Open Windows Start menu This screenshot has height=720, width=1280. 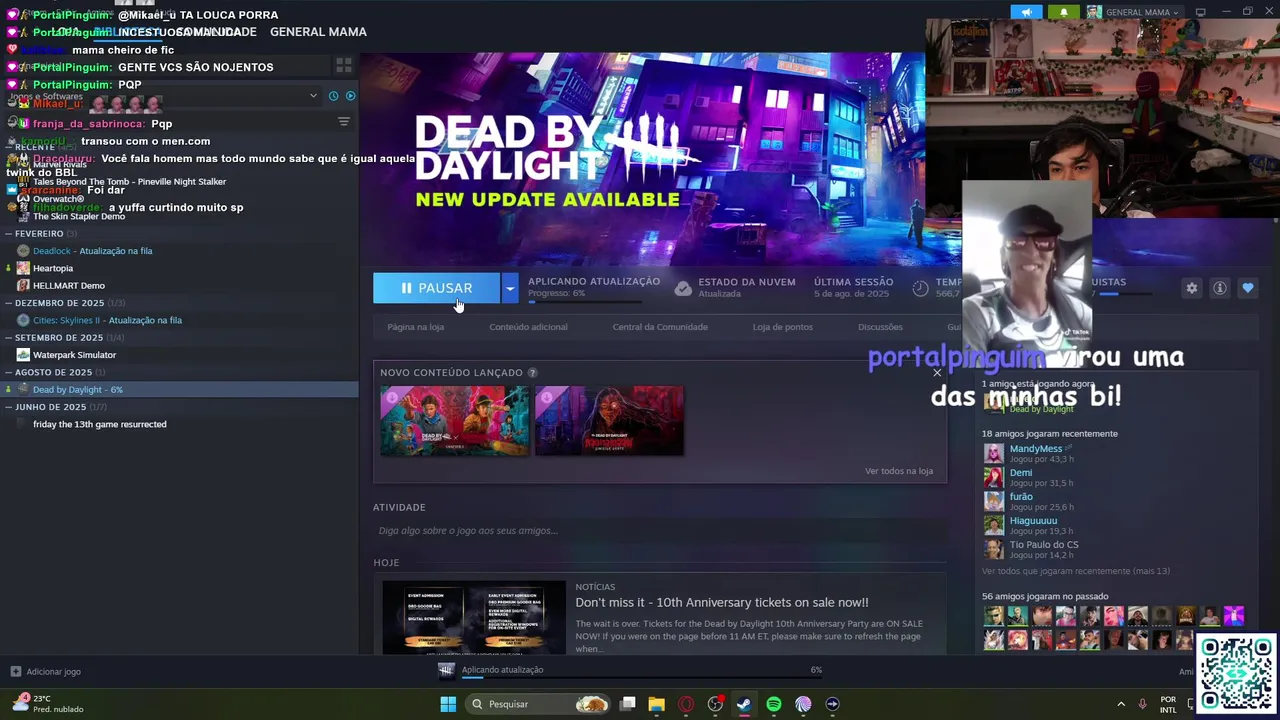click(448, 704)
